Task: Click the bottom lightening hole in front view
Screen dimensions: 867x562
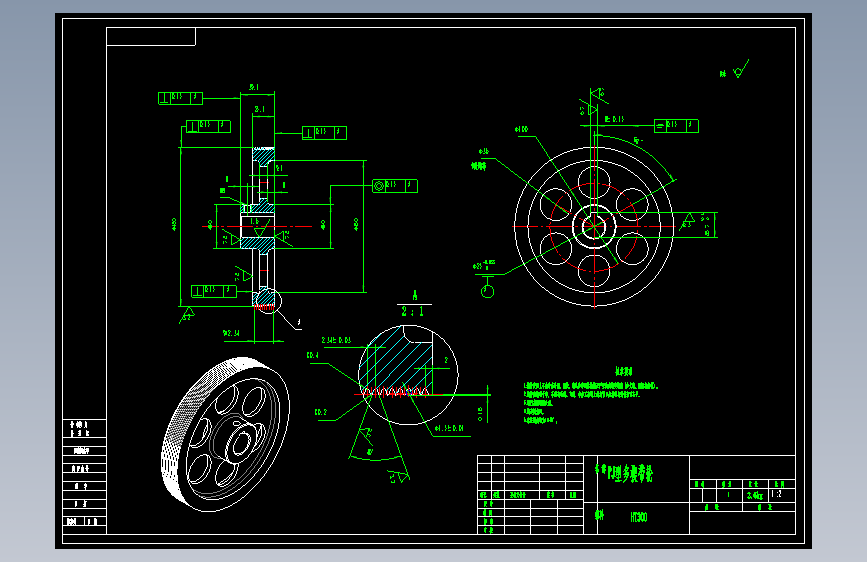Action: [594, 270]
